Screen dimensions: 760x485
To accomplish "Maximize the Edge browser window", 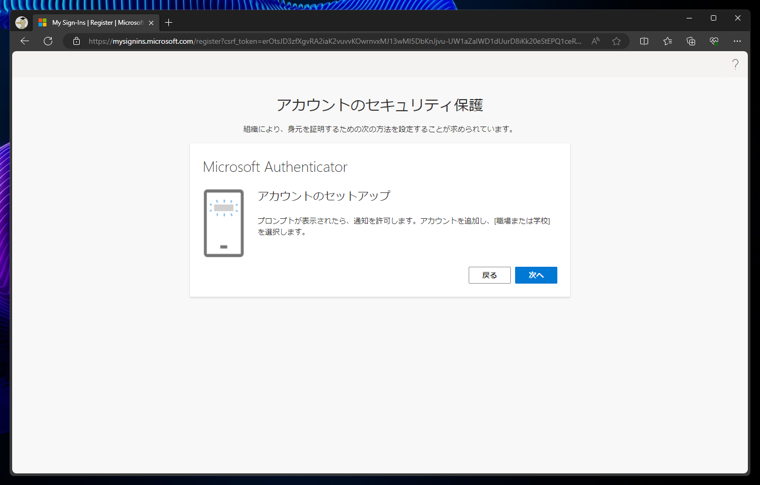I will [x=713, y=18].
